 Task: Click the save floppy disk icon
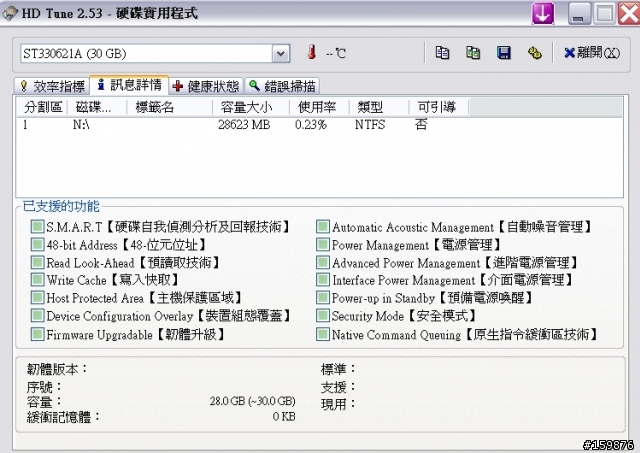point(504,53)
